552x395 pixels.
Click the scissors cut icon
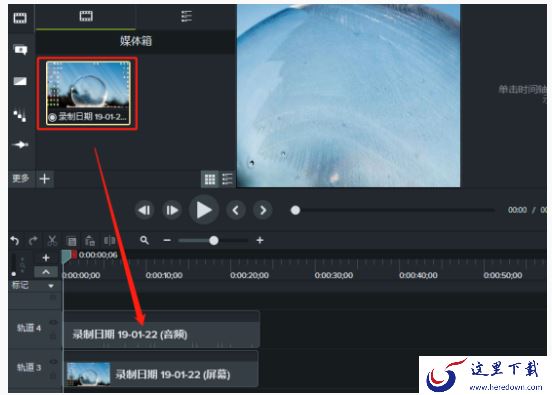click(52, 241)
